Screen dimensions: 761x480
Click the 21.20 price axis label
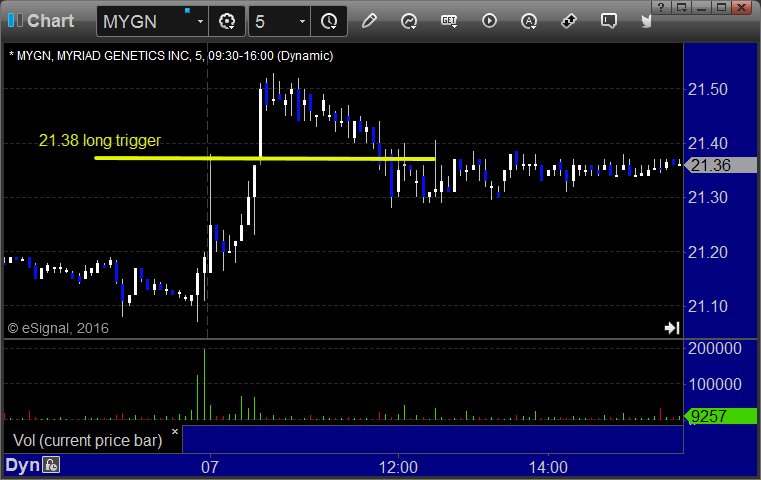tap(708, 252)
